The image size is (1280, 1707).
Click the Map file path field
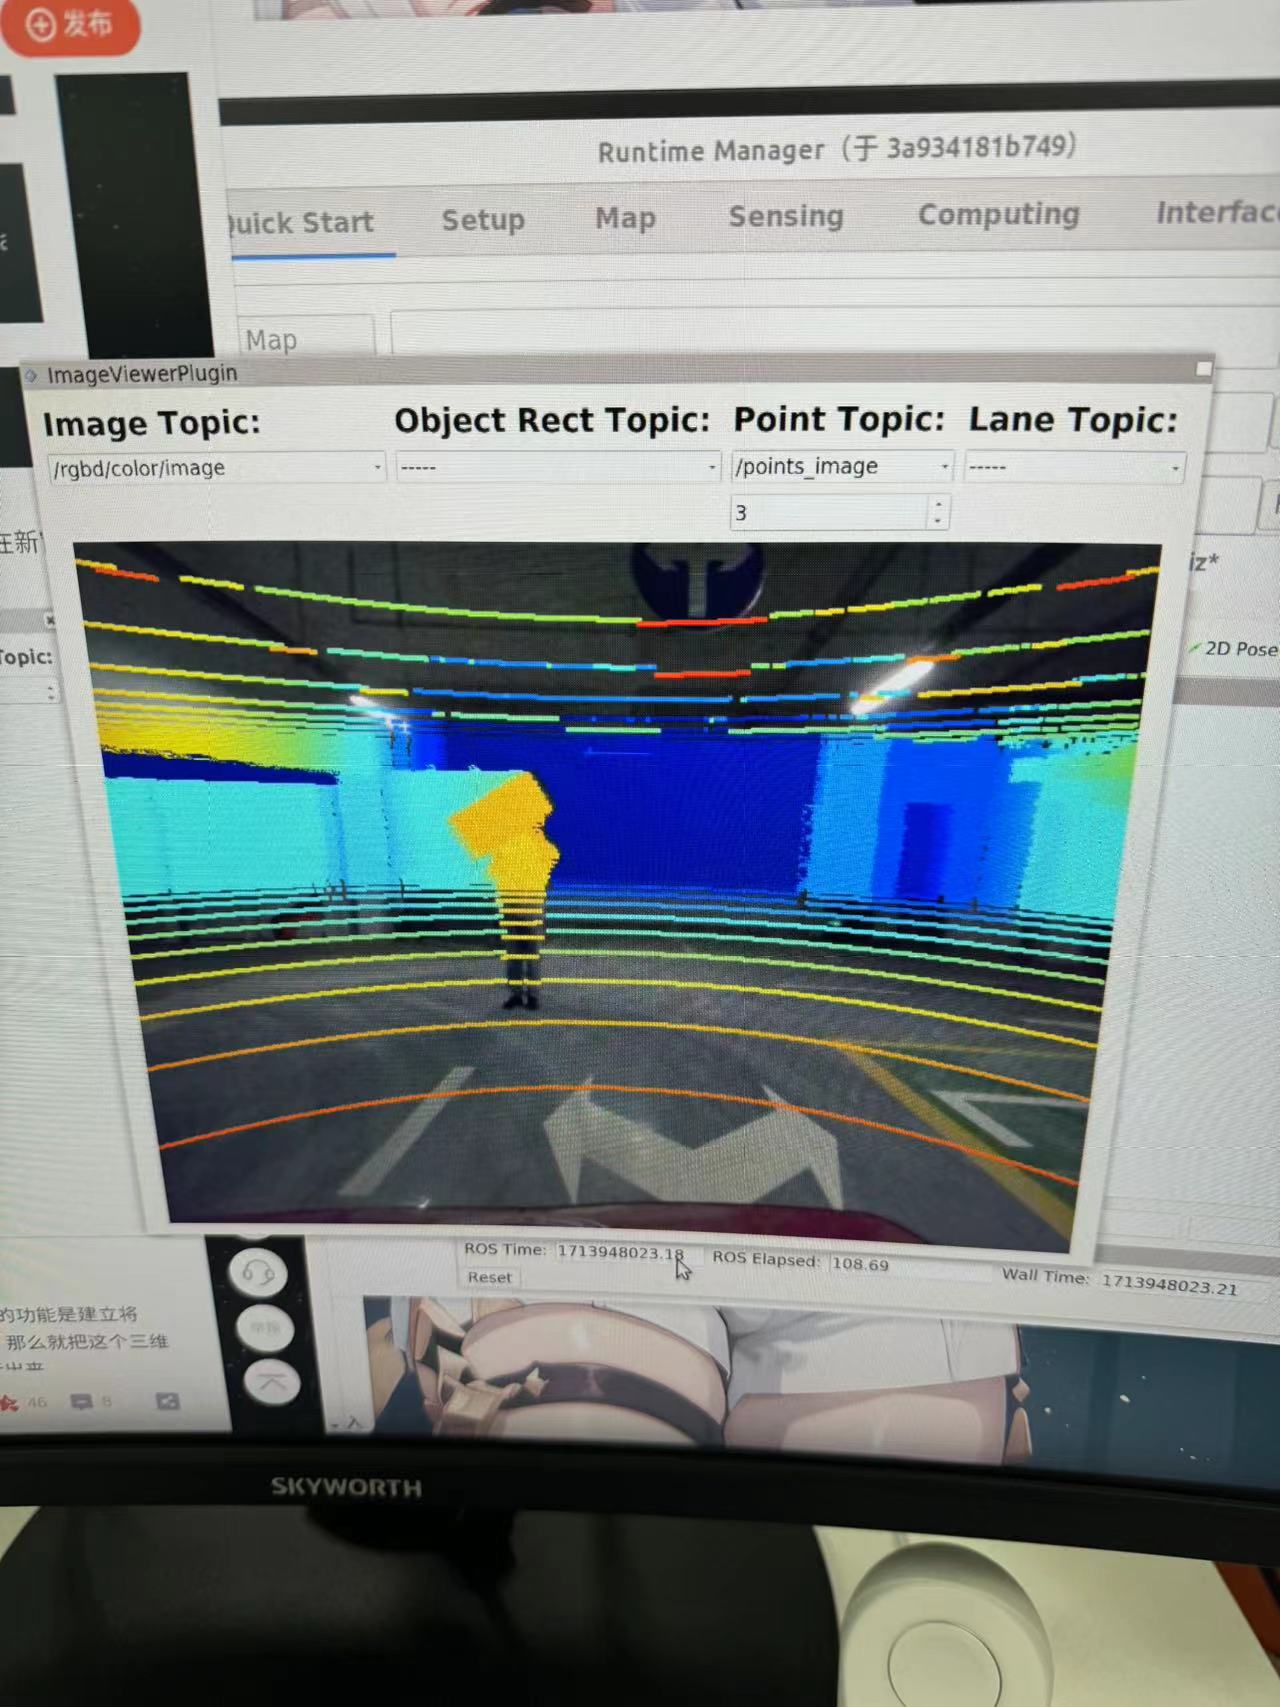(x=835, y=332)
